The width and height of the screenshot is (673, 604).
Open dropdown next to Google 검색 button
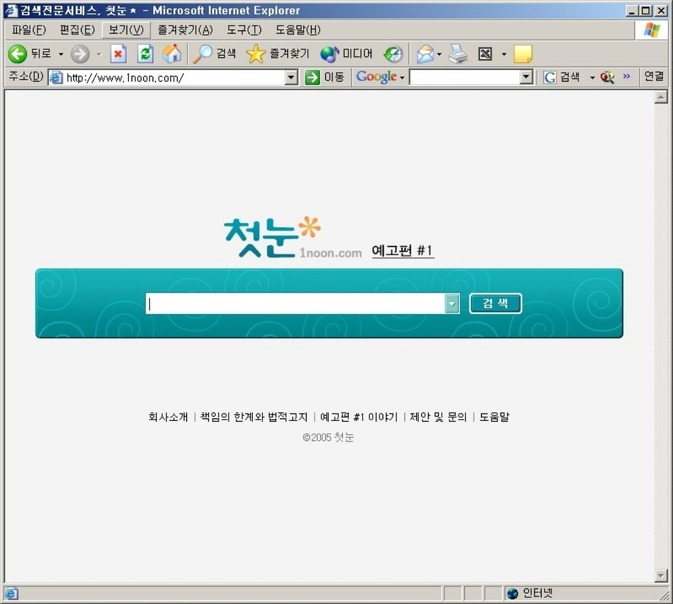(x=592, y=78)
